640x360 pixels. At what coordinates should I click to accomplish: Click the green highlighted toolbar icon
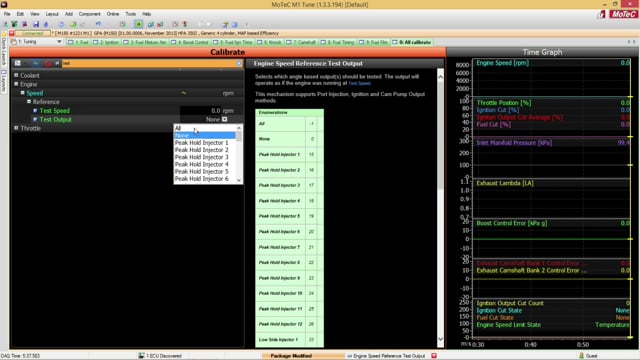[x=139, y=24]
